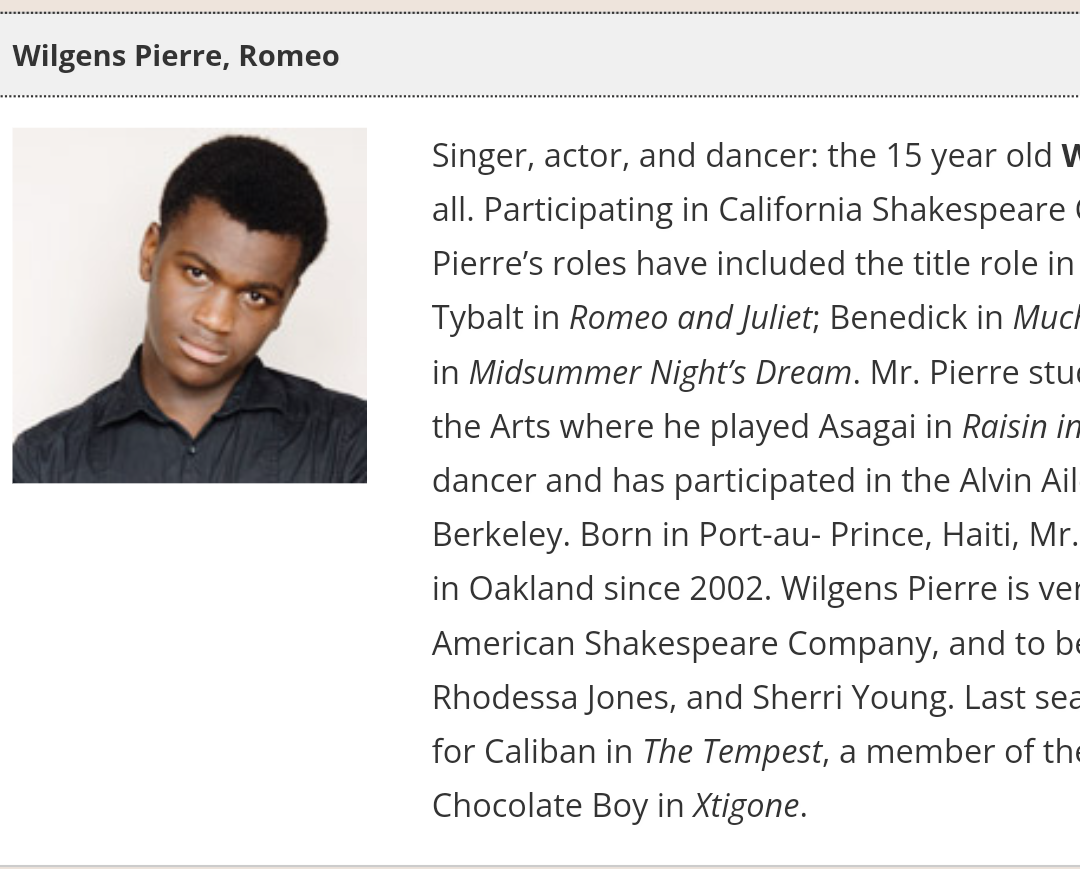Click the italic title "The Tempest"
Screen dimensions: 1080x869
point(732,750)
